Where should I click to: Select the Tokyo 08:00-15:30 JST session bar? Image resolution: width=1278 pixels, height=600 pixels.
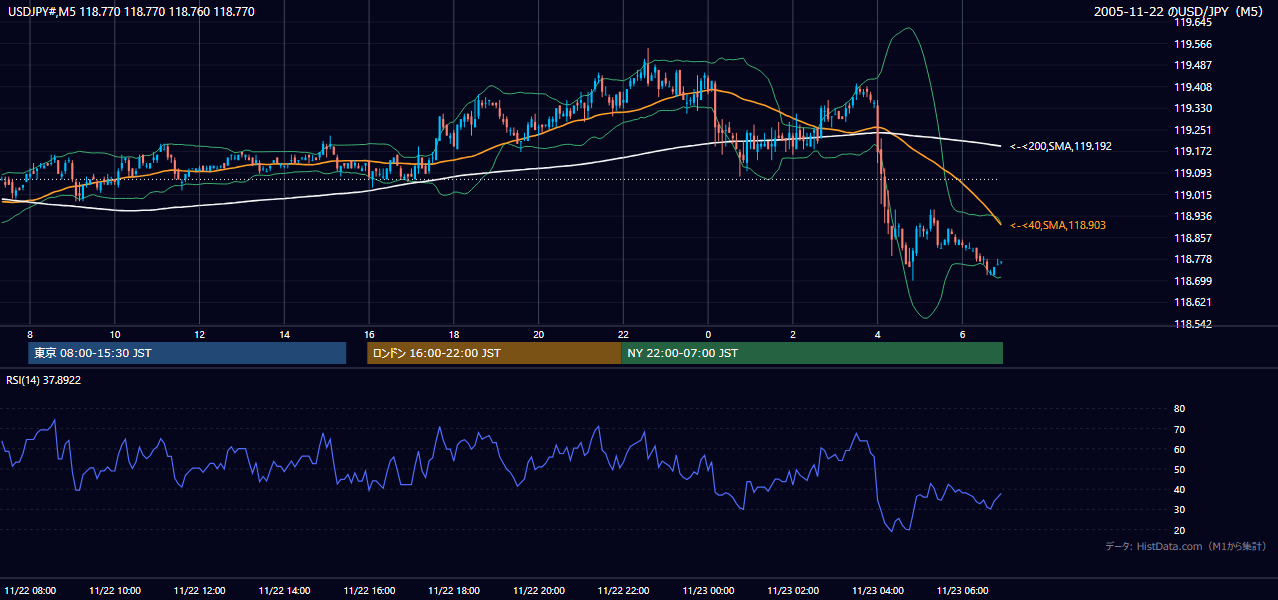187,353
